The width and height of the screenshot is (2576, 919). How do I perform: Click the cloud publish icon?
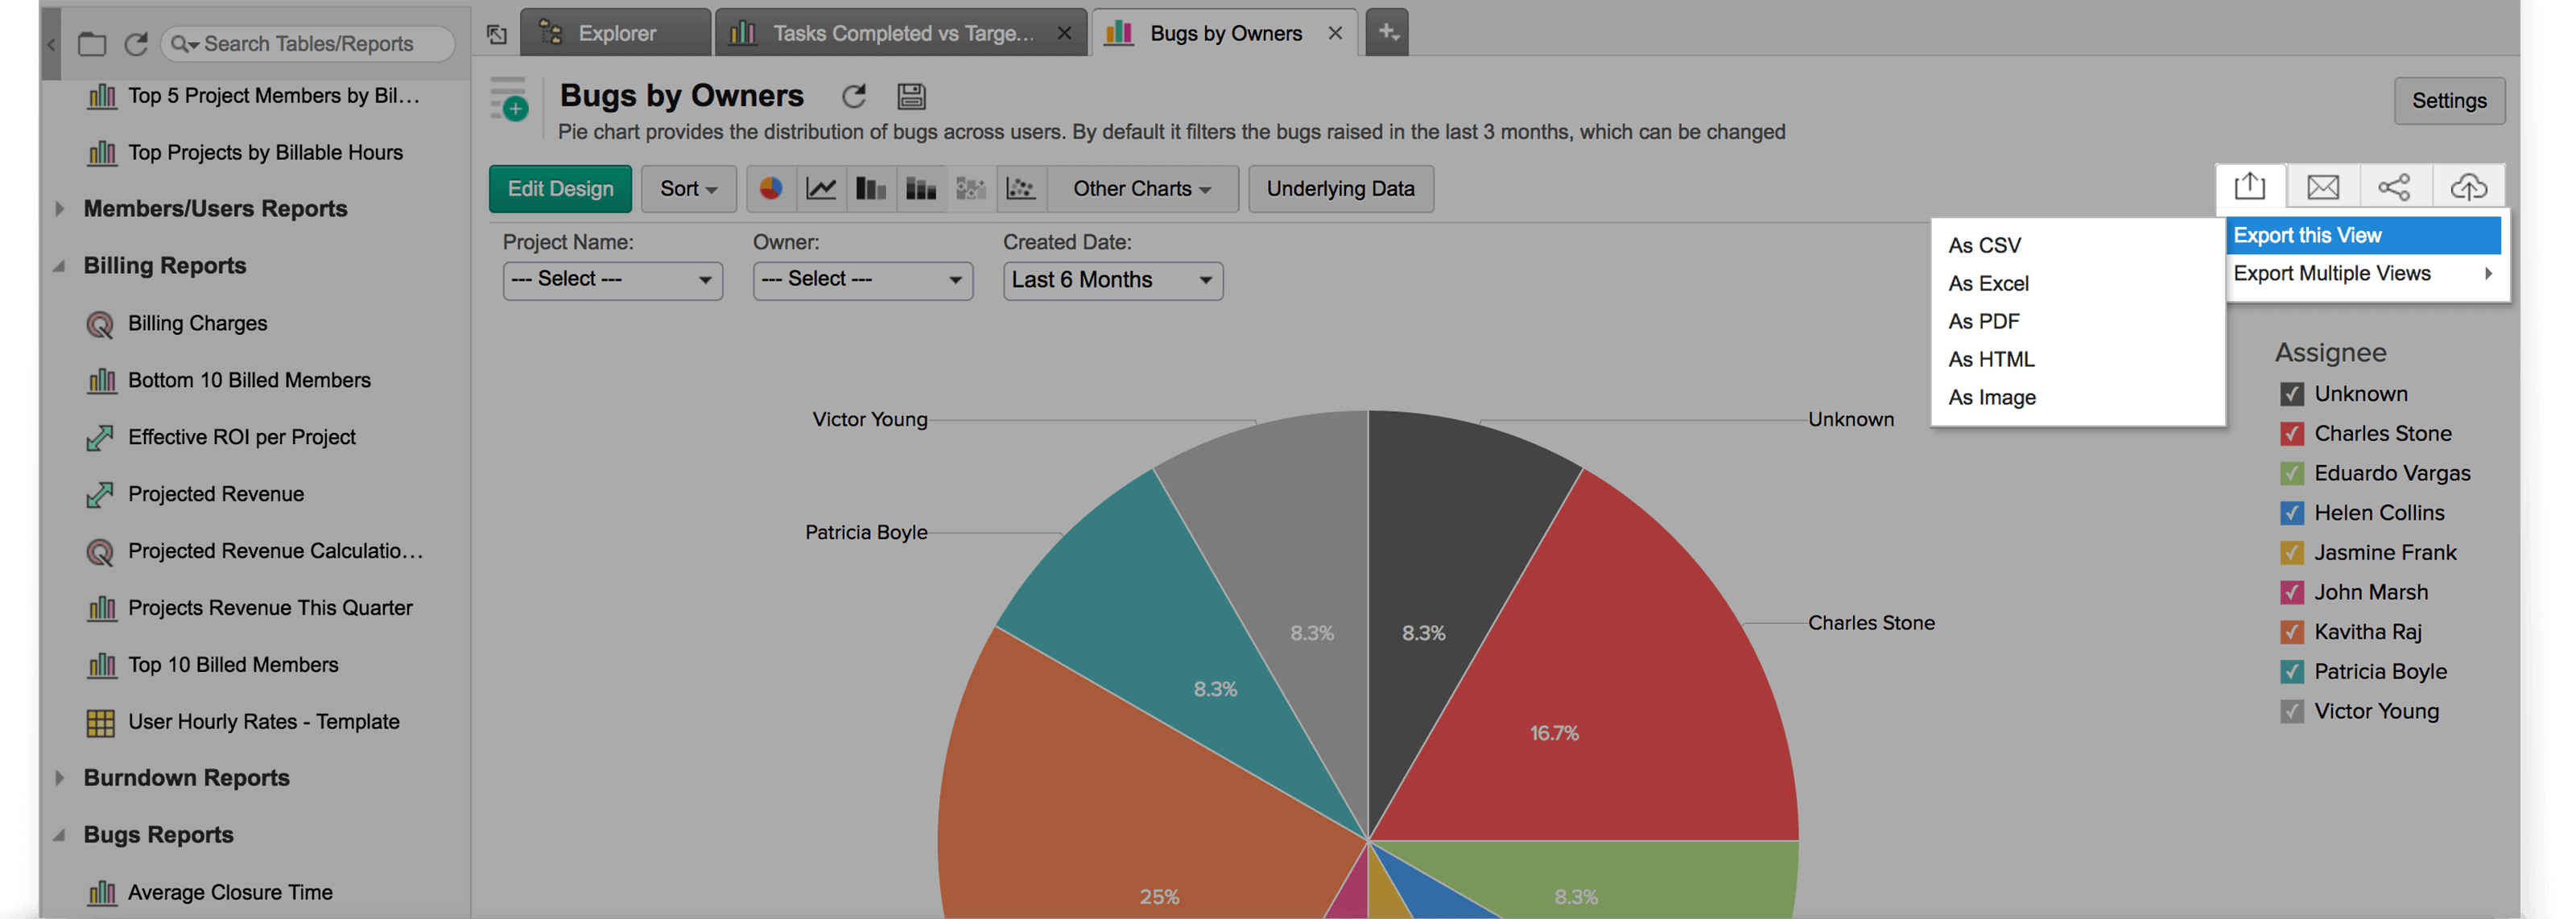point(2468,187)
